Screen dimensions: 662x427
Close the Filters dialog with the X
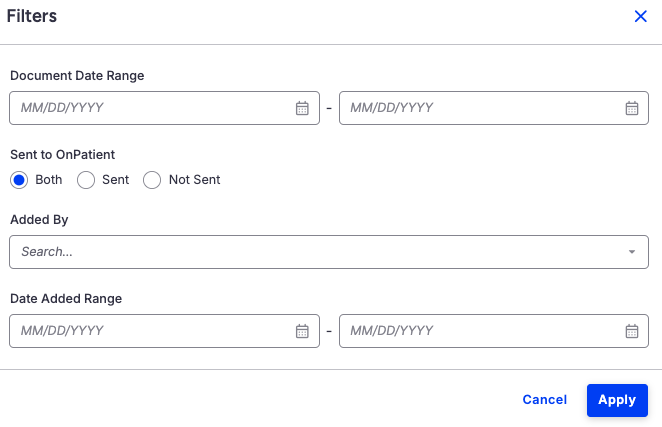641,16
